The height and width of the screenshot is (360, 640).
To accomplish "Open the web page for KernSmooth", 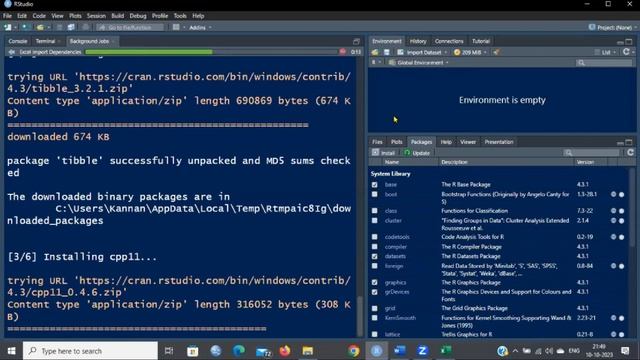I will [613, 318].
